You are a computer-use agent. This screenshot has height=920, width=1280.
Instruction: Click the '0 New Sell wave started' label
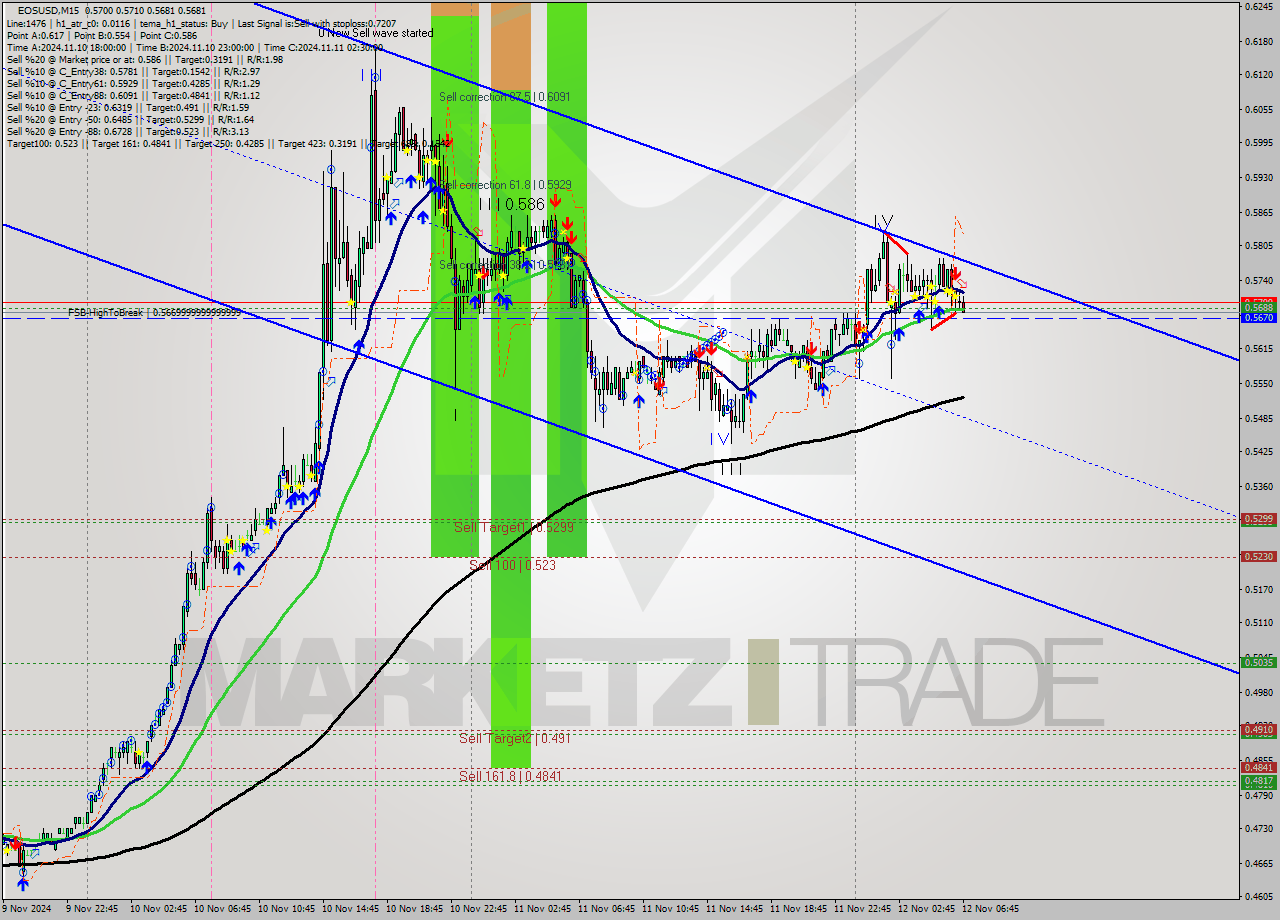[x=376, y=33]
